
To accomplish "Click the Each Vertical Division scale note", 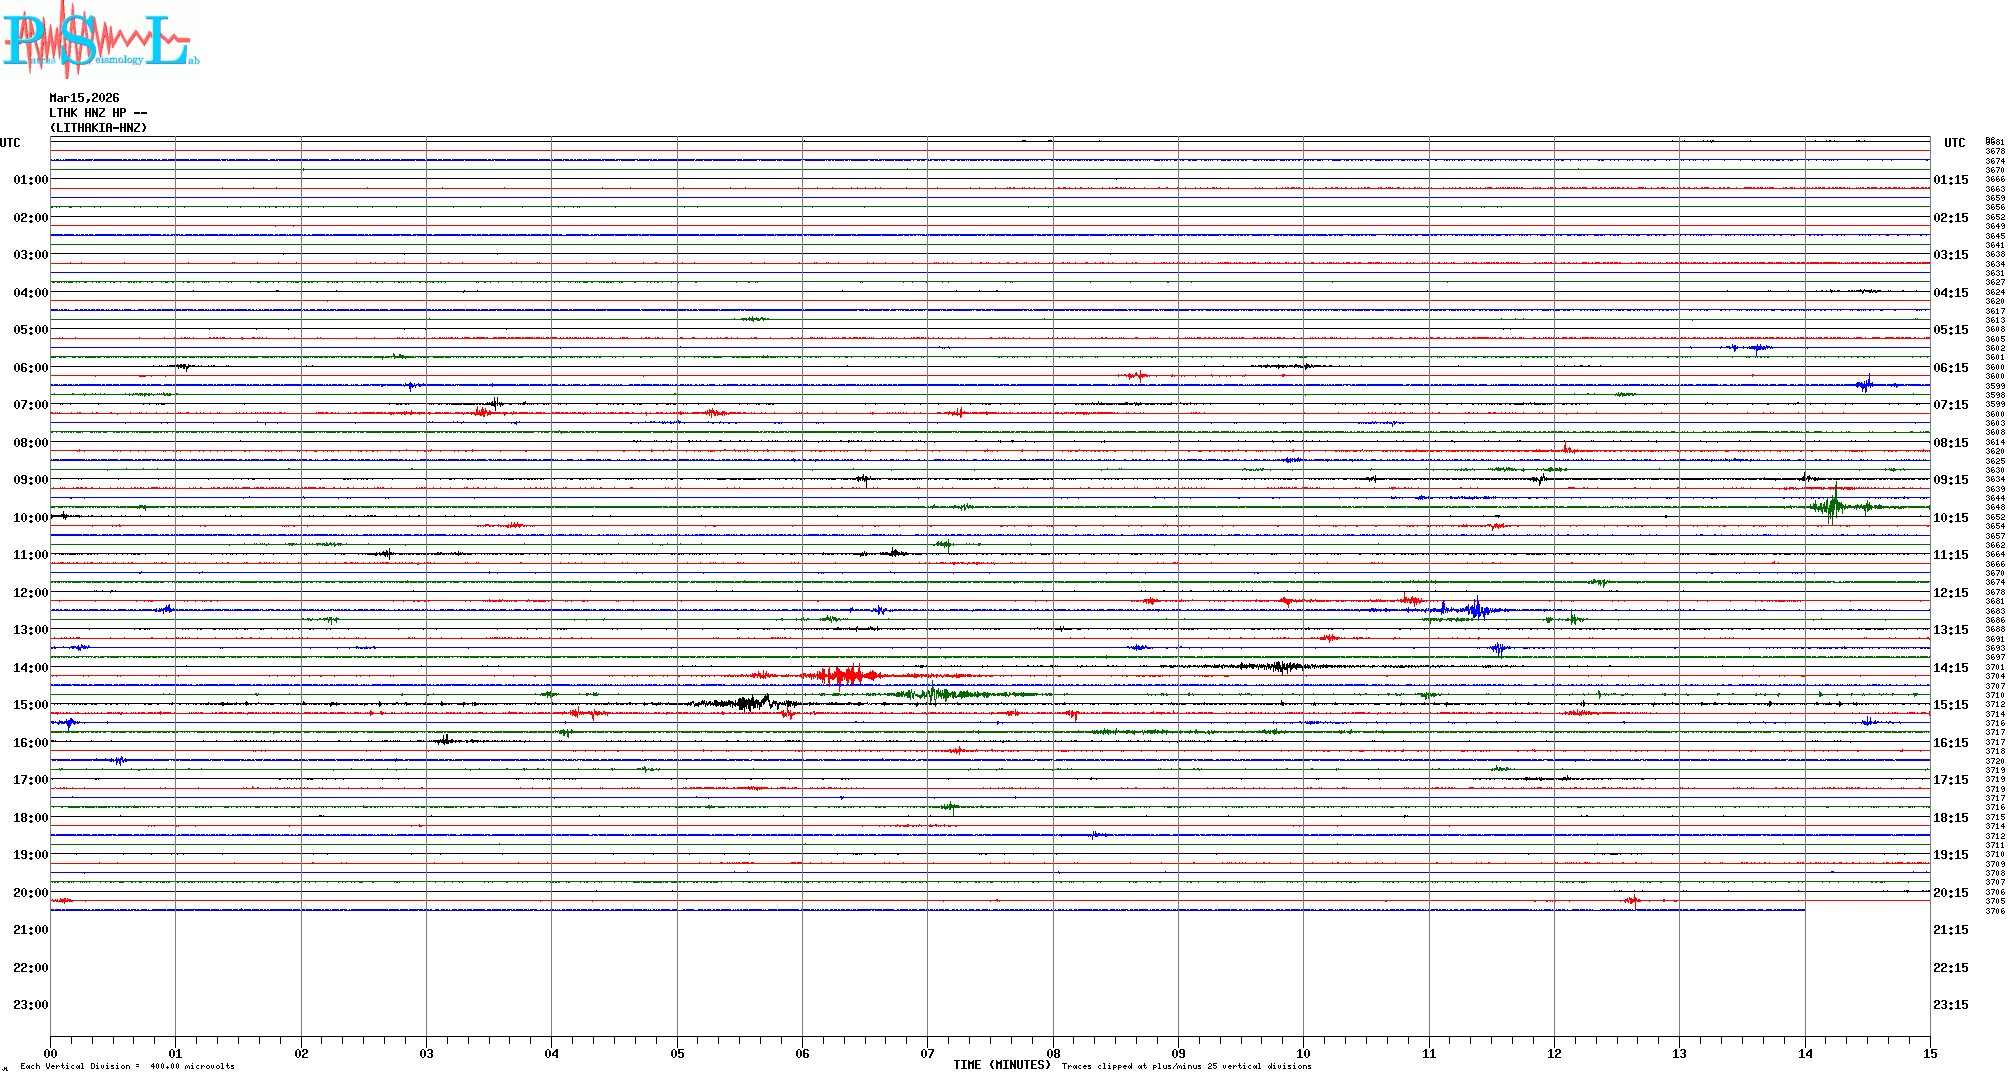I will [x=127, y=1066].
